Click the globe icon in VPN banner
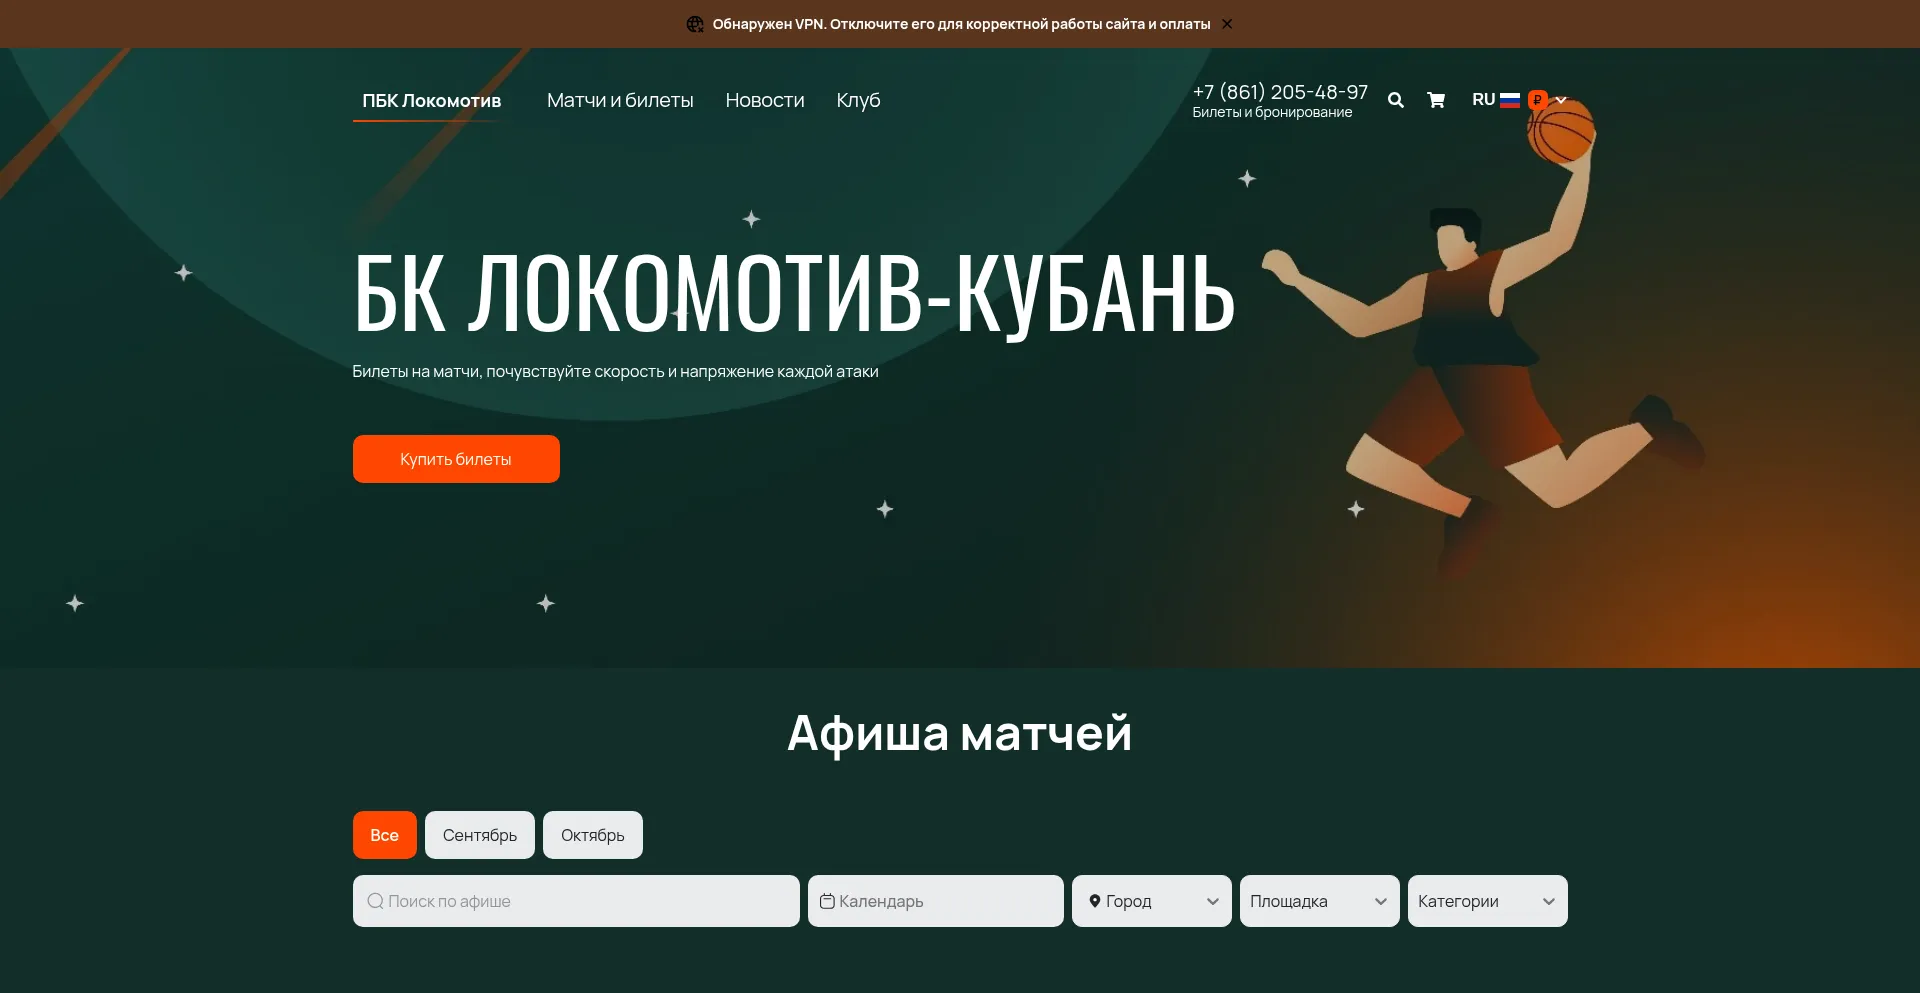 (695, 24)
